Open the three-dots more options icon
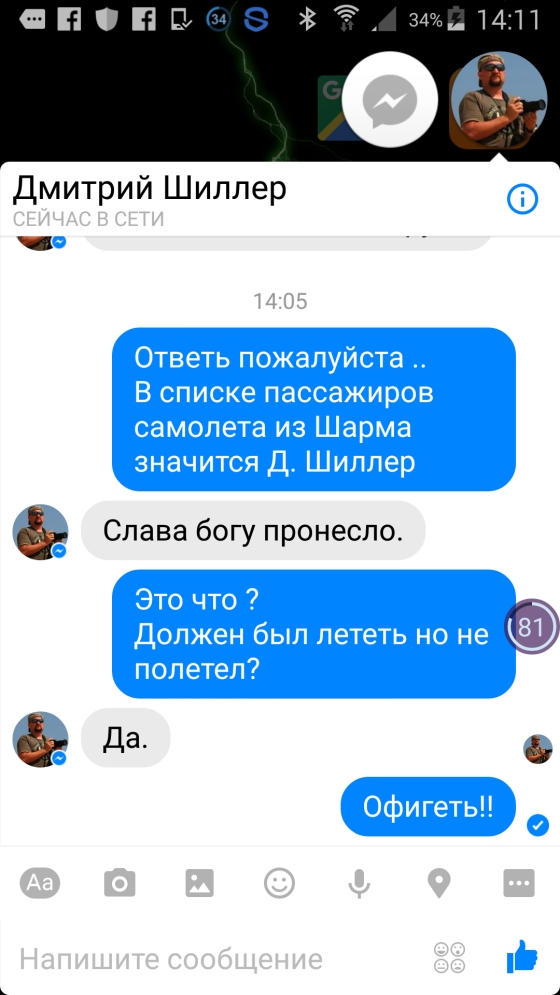560x995 pixels. click(x=519, y=883)
